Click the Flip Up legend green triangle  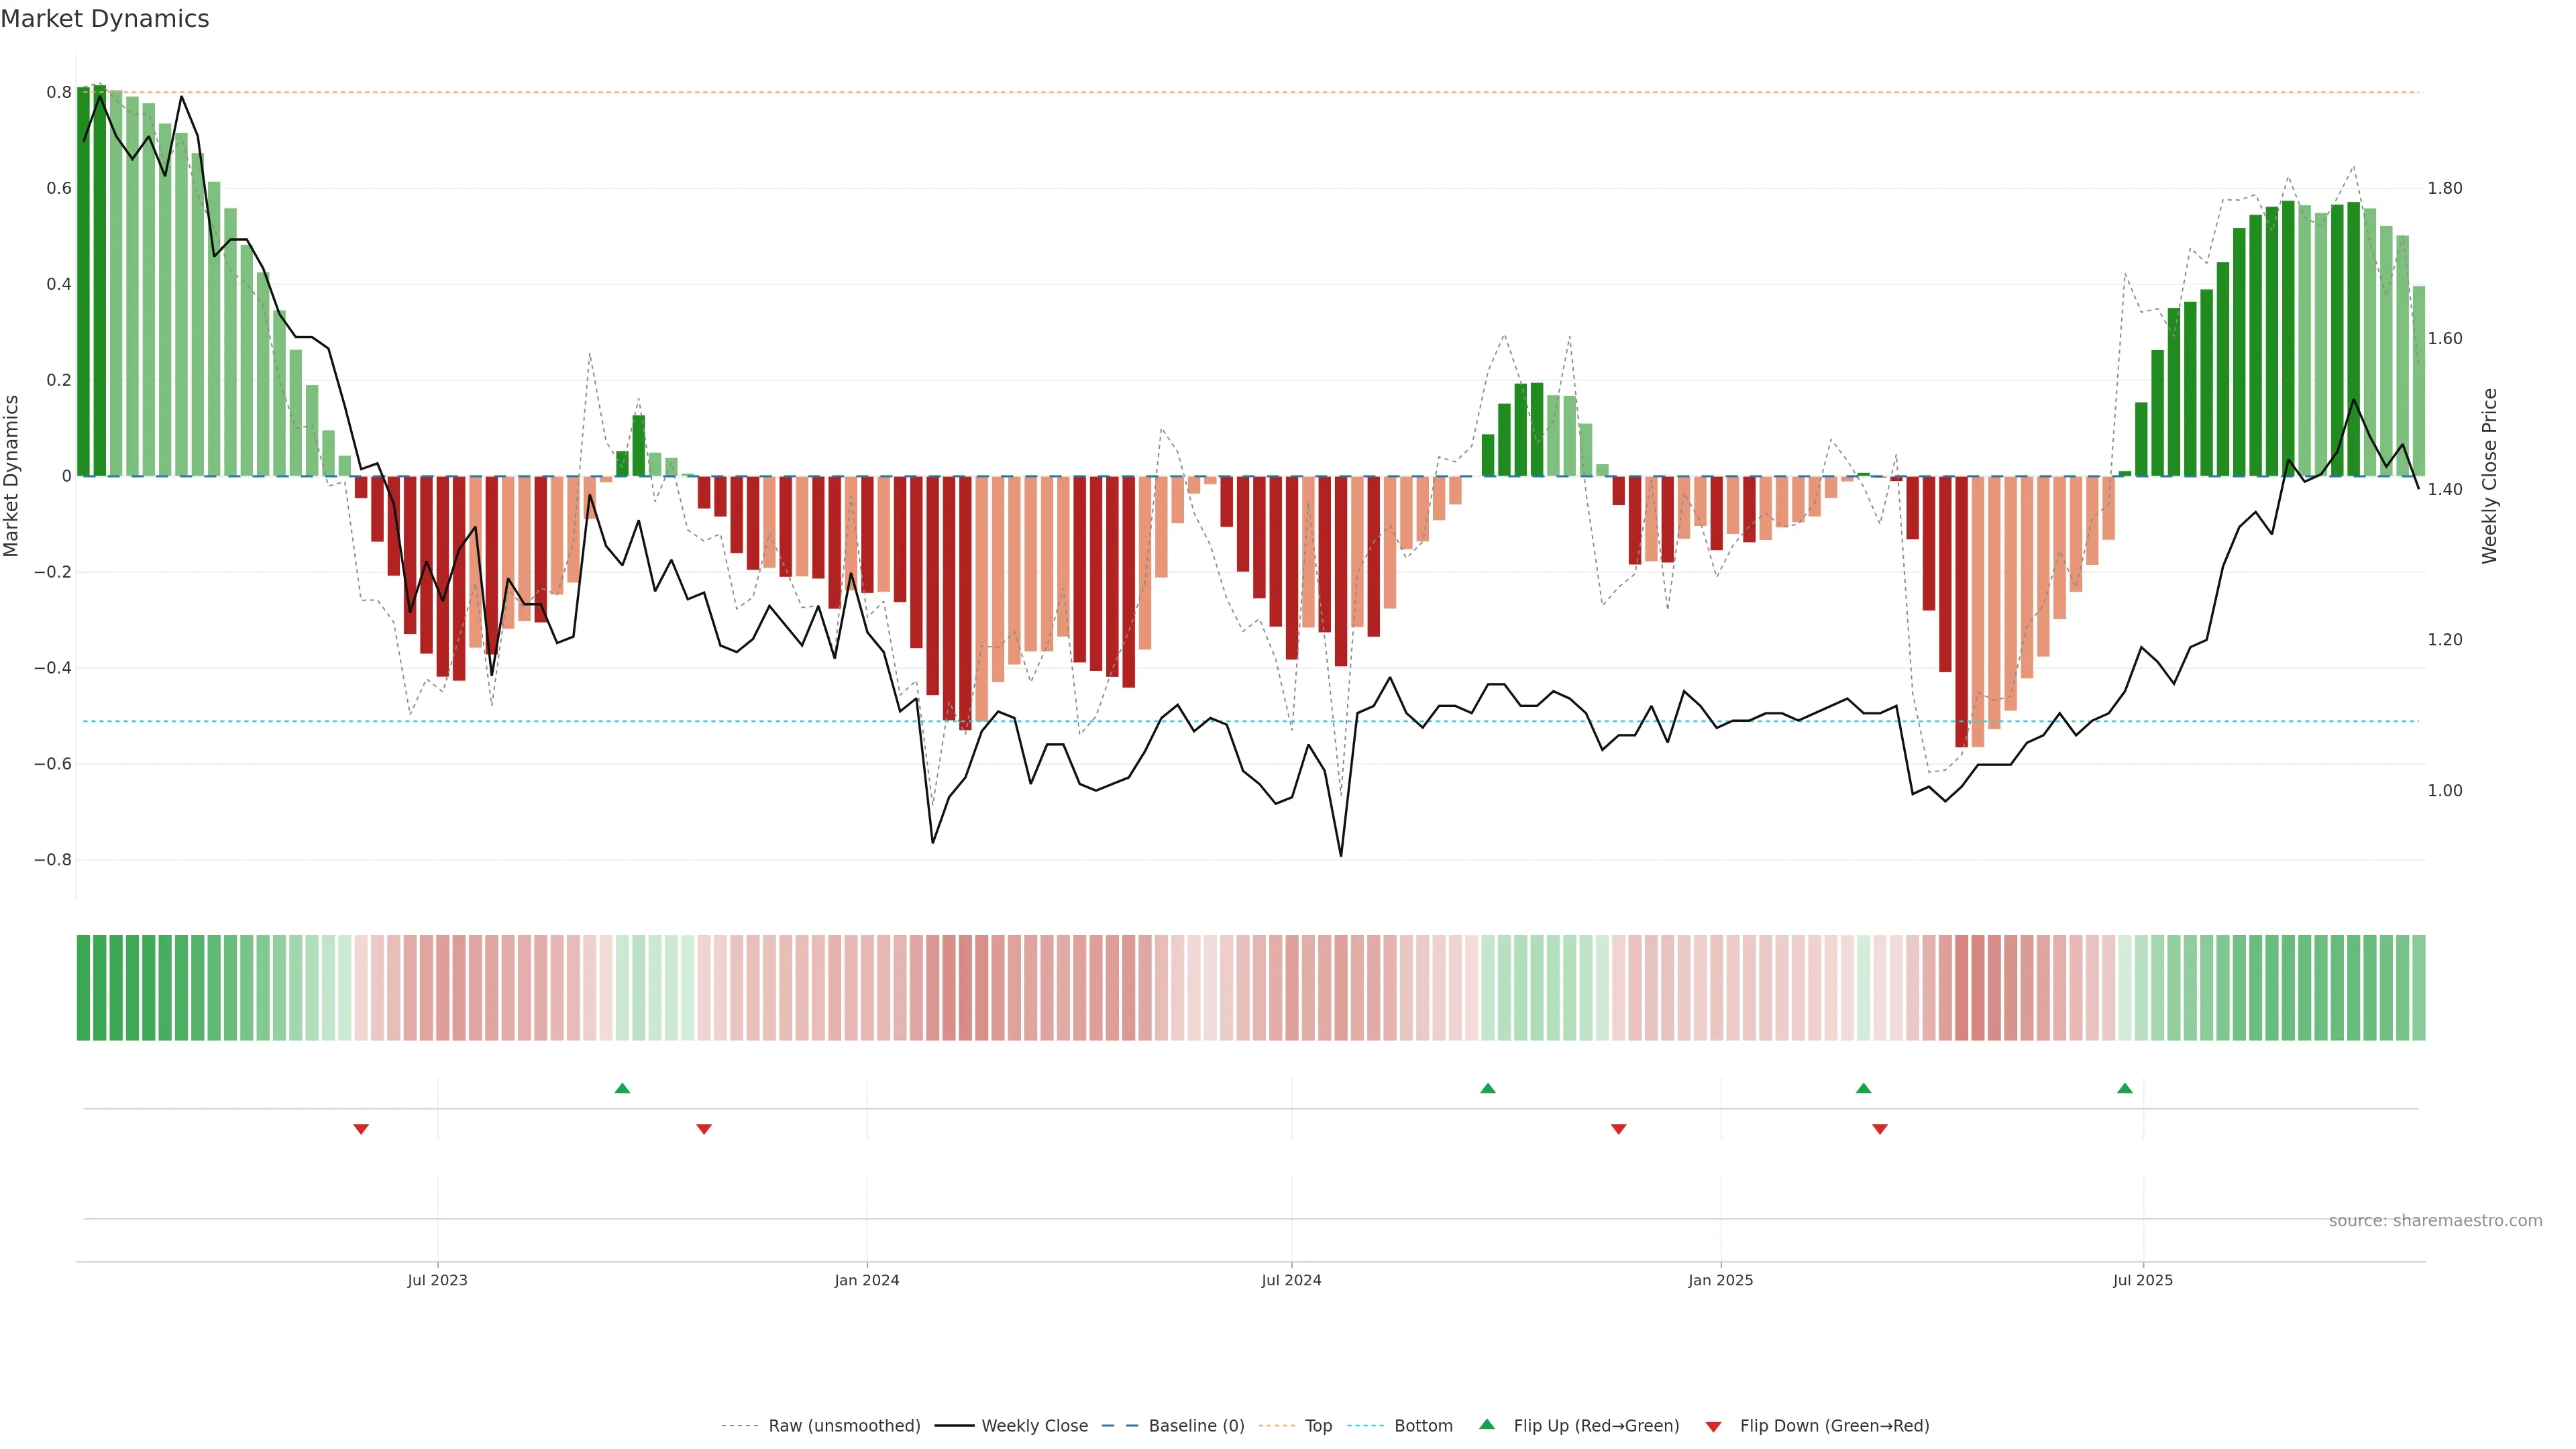(x=1487, y=1424)
